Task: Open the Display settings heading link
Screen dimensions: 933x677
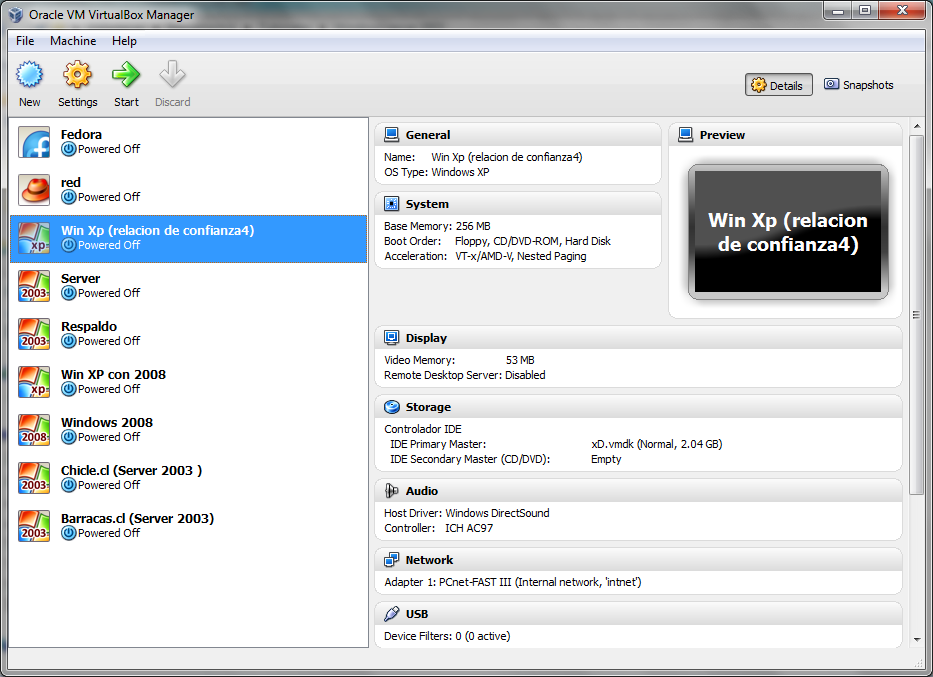Action: click(x=426, y=338)
